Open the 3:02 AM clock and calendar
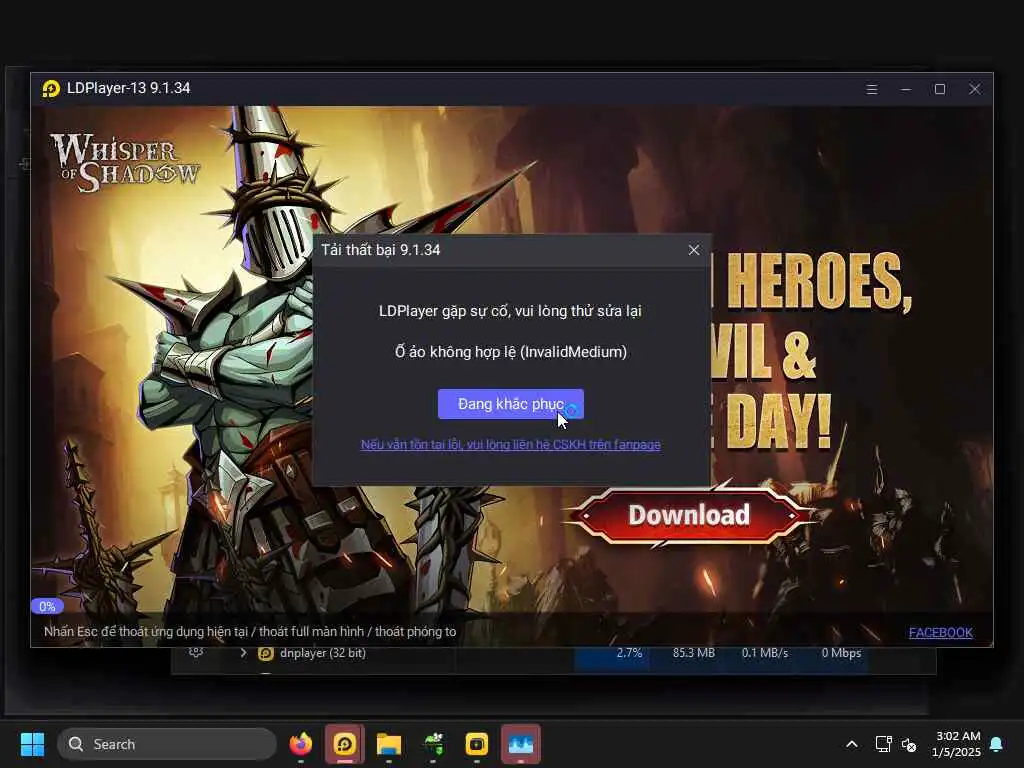 [957, 744]
